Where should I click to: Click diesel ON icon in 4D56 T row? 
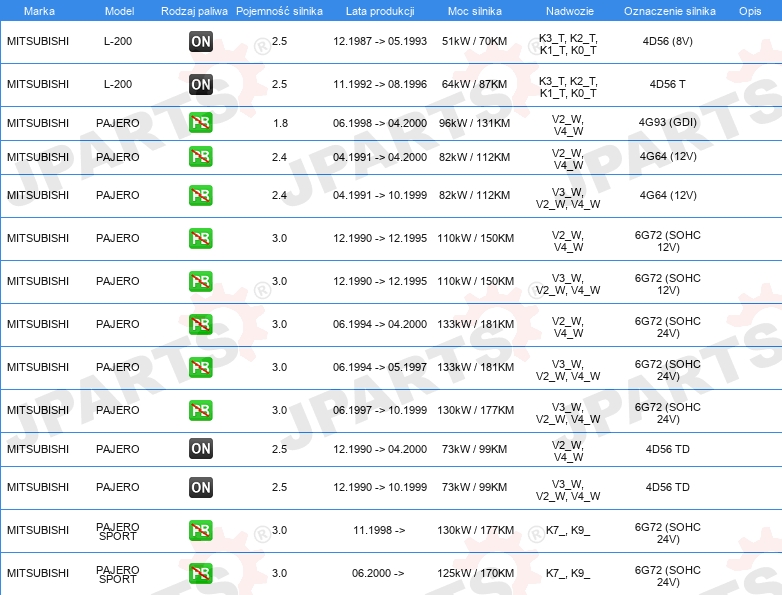[201, 84]
